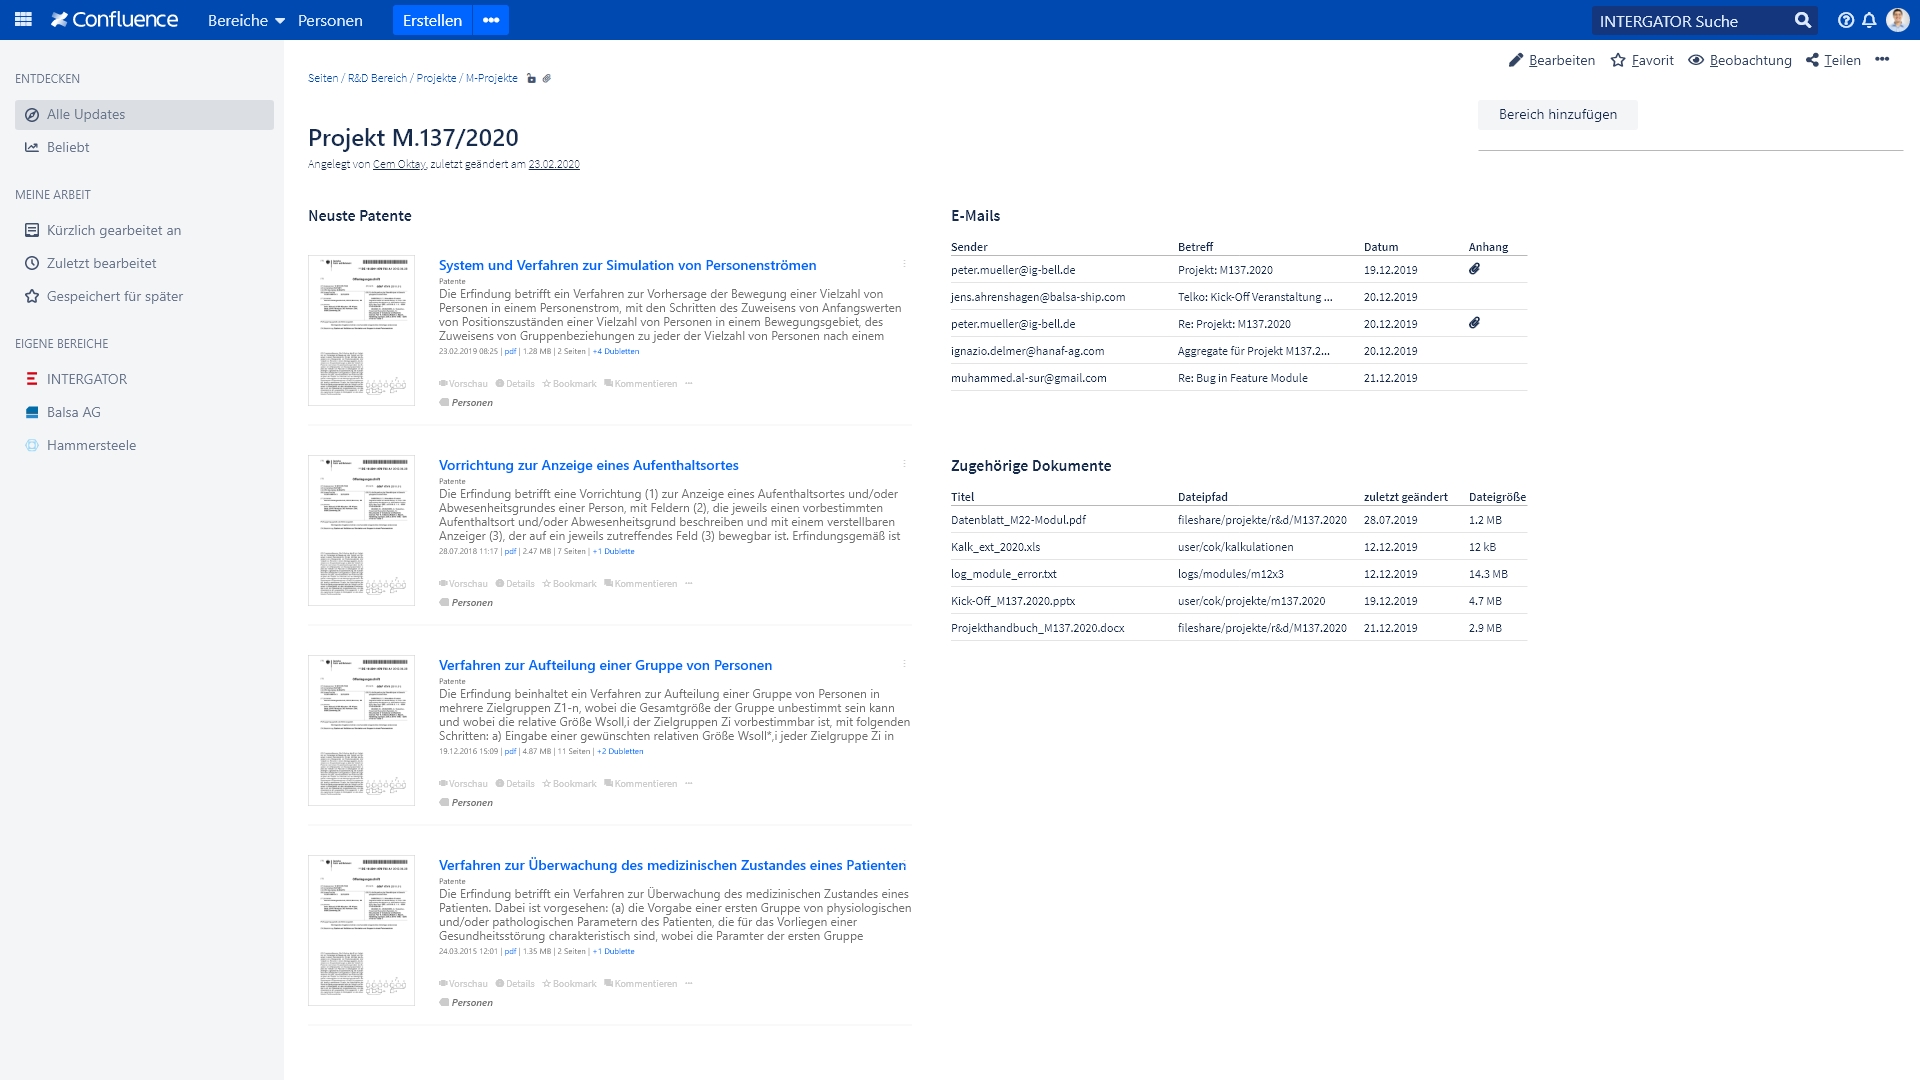1920x1080 pixels.
Task: Open the Erstellen button dropdown arrow
Action: (489, 20)
